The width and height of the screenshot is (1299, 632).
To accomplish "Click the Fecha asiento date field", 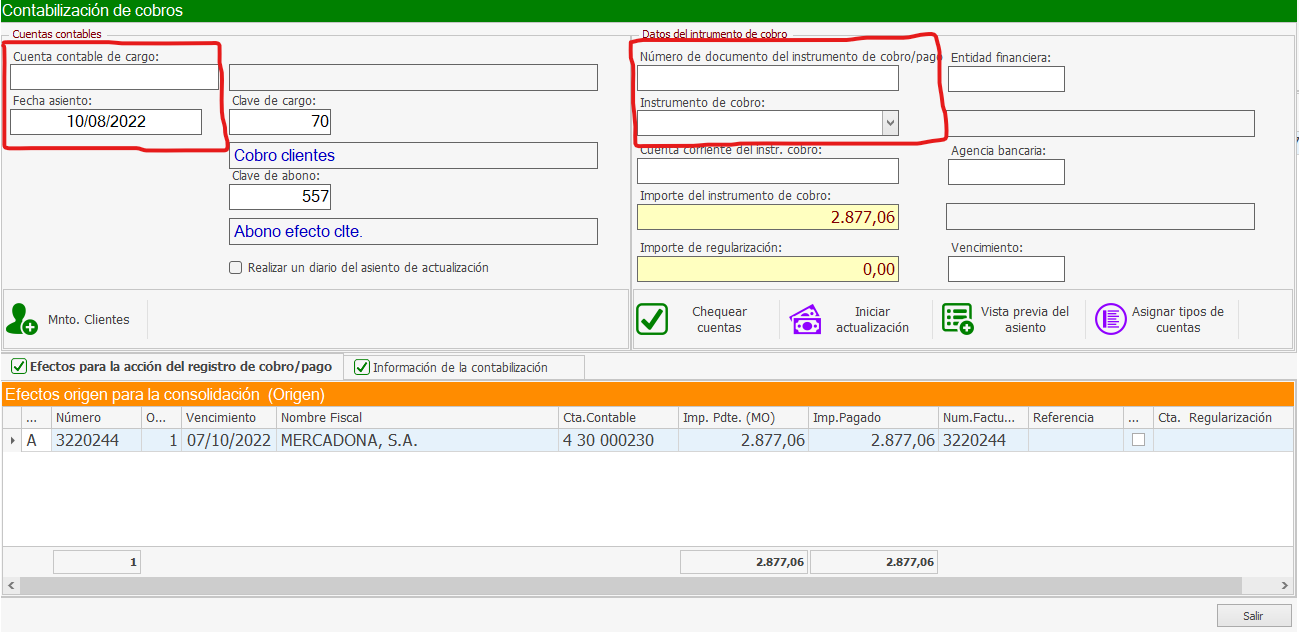I will [106, 122].
